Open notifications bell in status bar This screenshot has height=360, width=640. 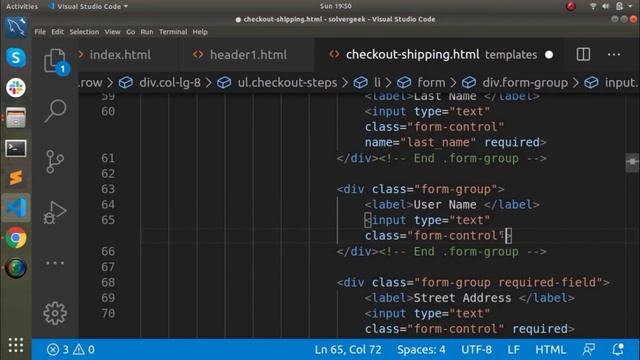click(618, 349)
